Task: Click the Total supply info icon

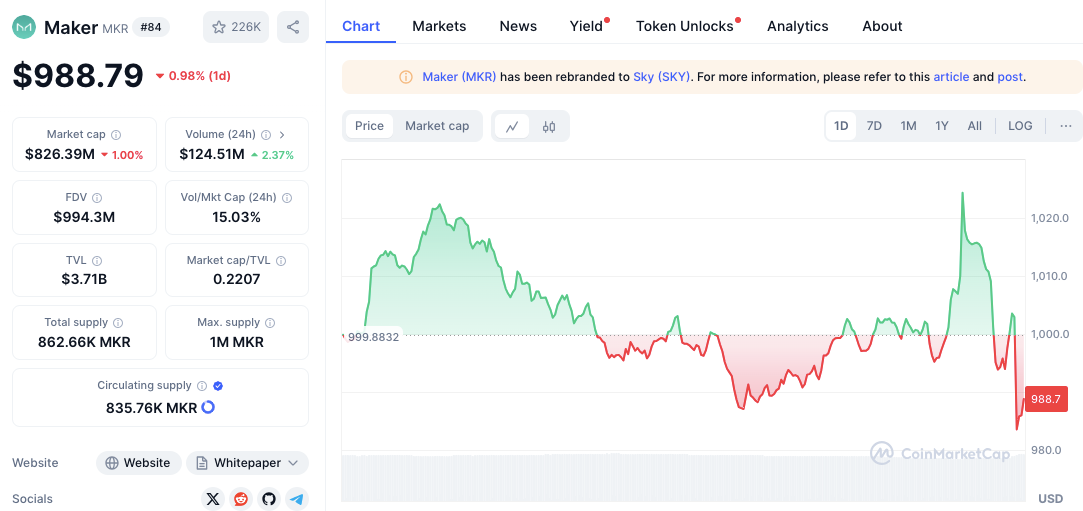Action: click(x=118, y=322)
